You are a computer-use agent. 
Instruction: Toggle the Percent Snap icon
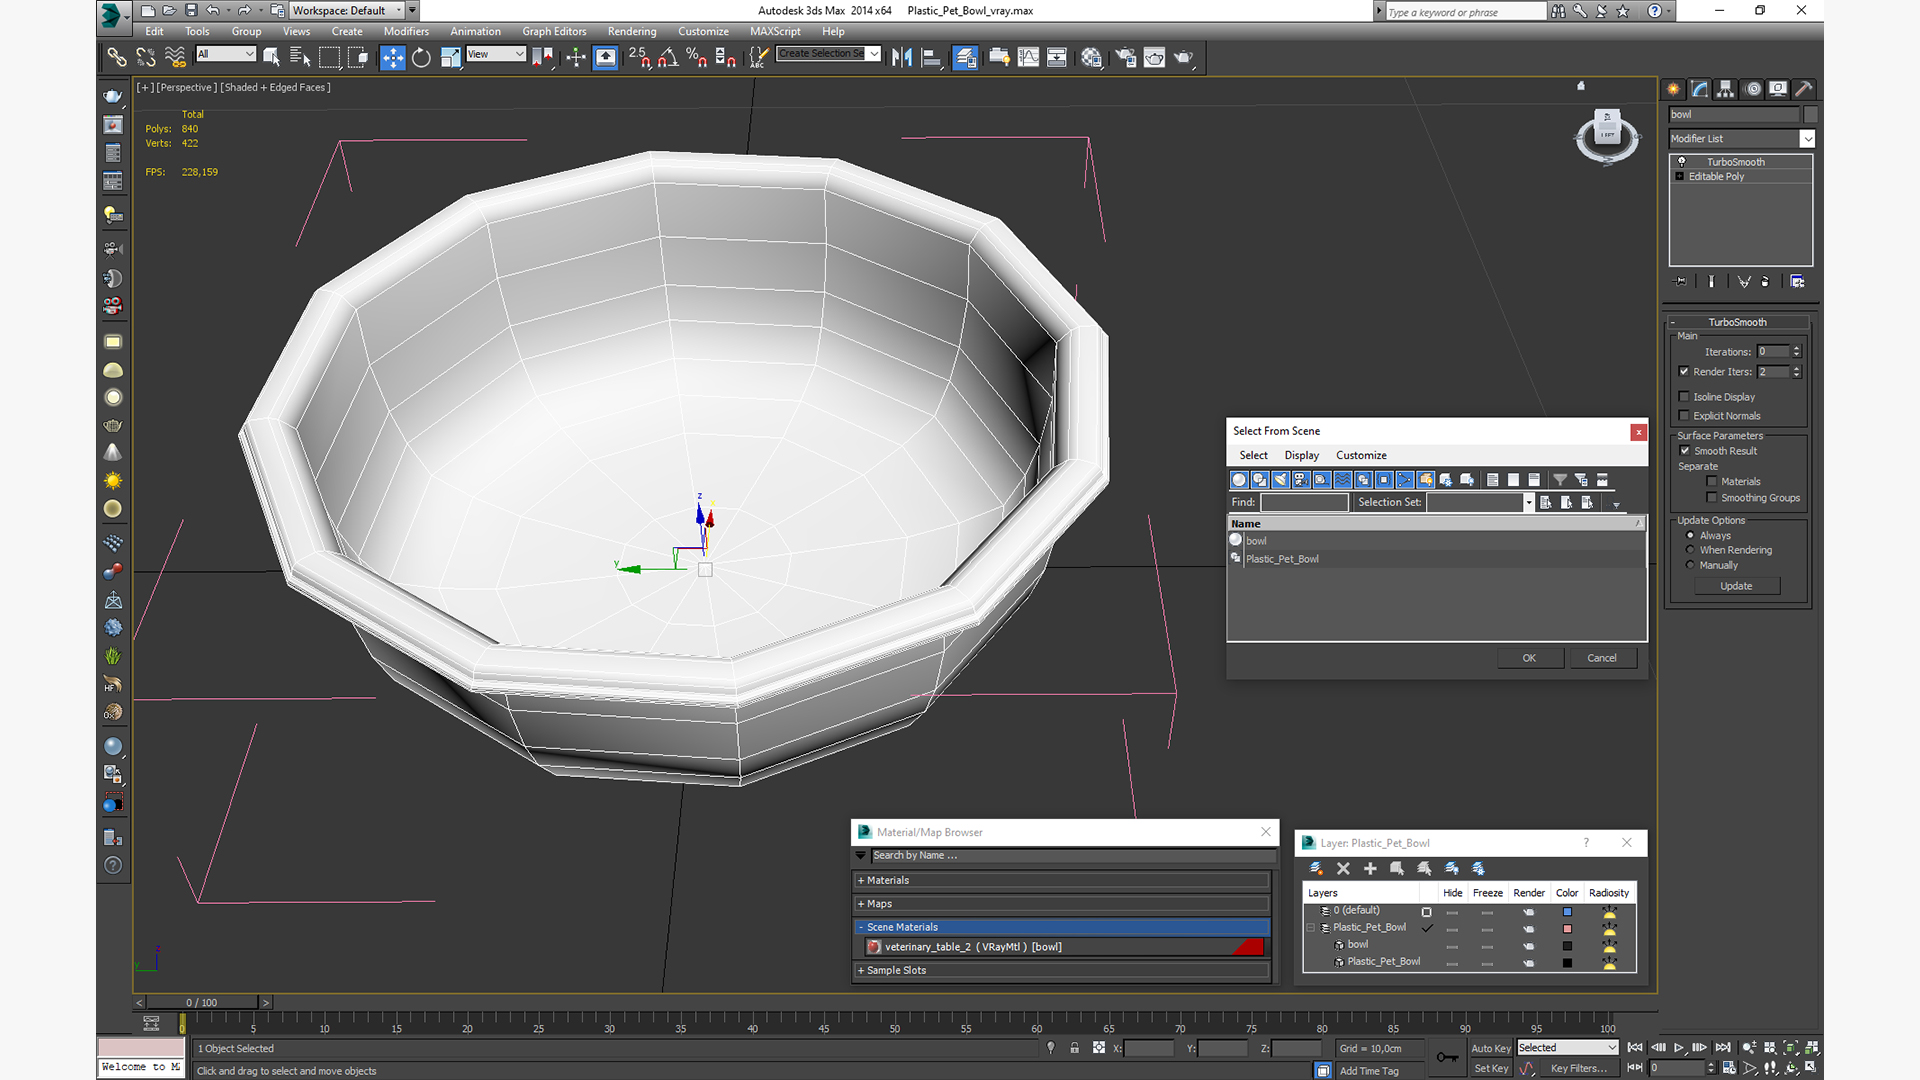point(697,57)
